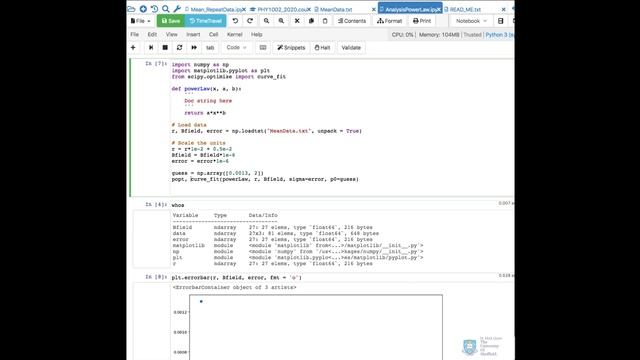
Task: Zoom out the notebook view
Action: pyautogui.click(x=266, y=21)
